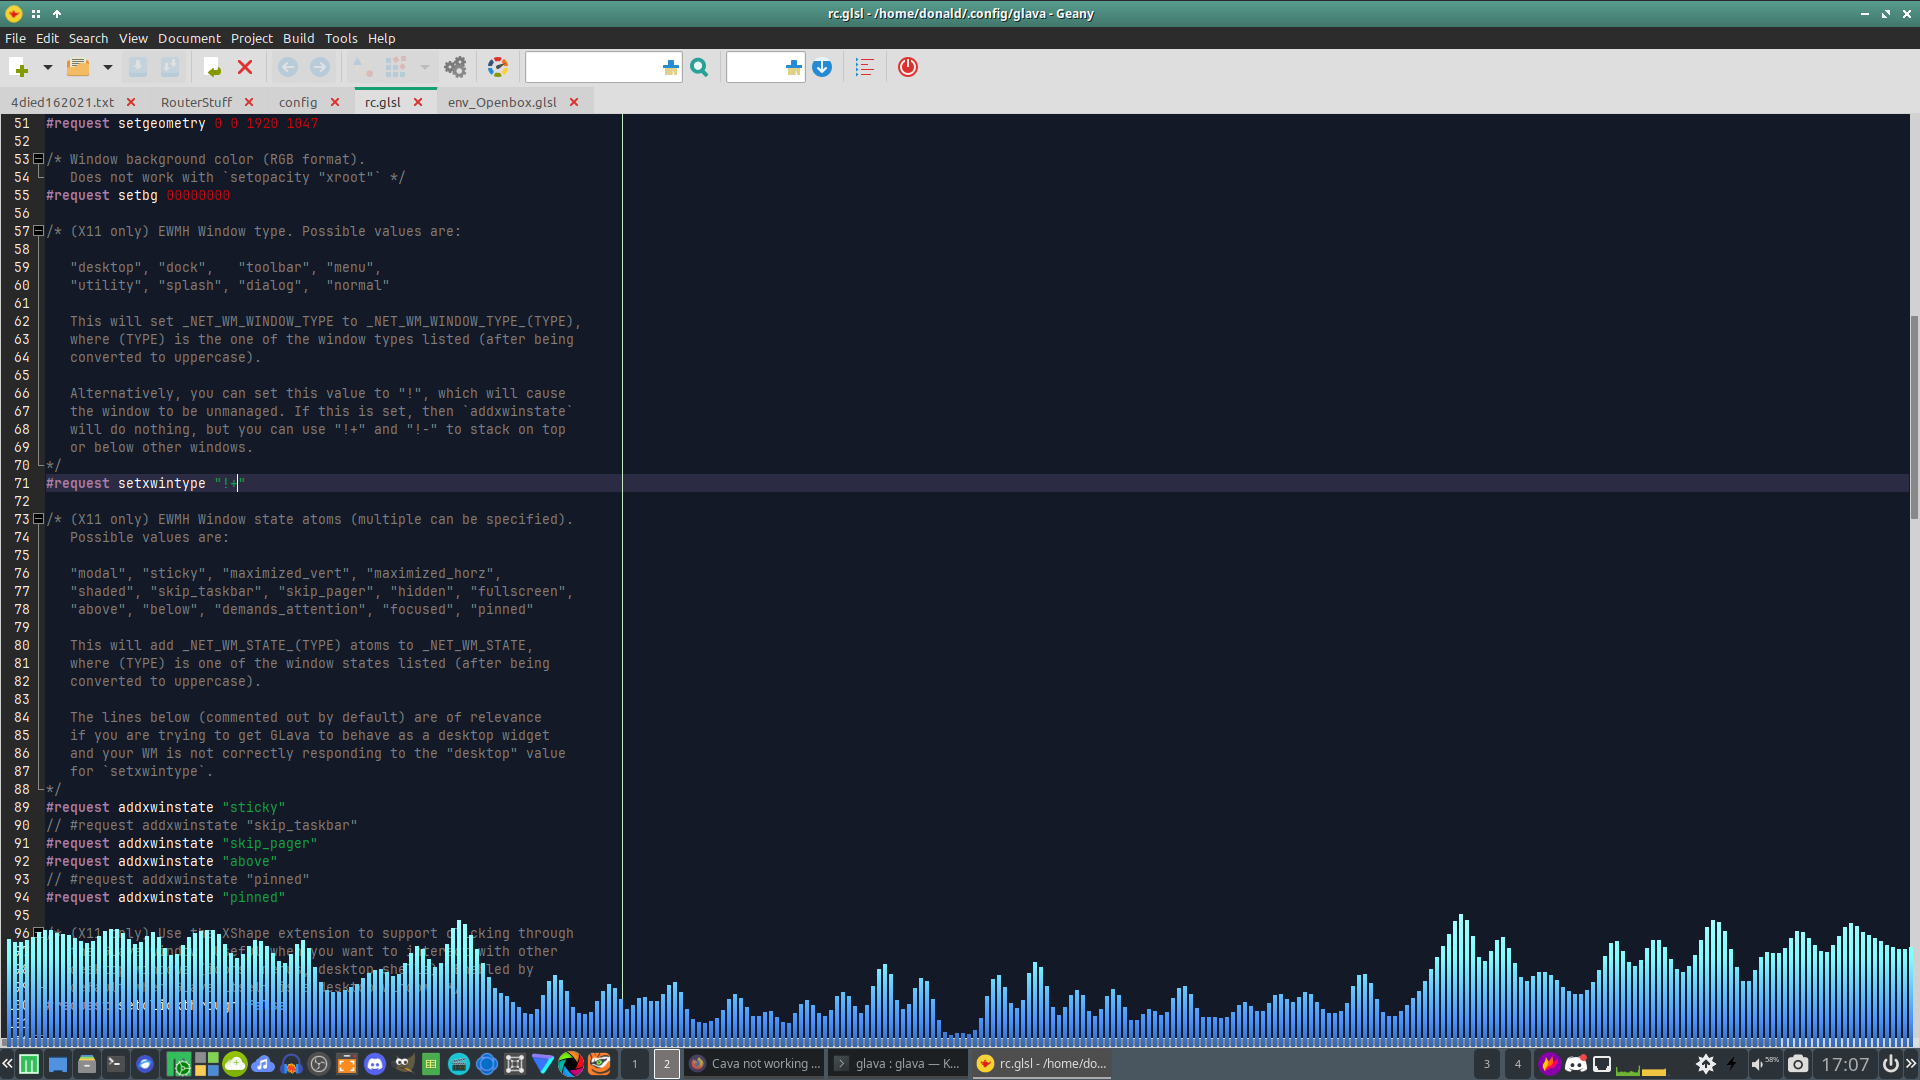Click the magnifier search icon
This screenshot has width=1920, height=1080.
pyautogui.click(x=699, y=67)
